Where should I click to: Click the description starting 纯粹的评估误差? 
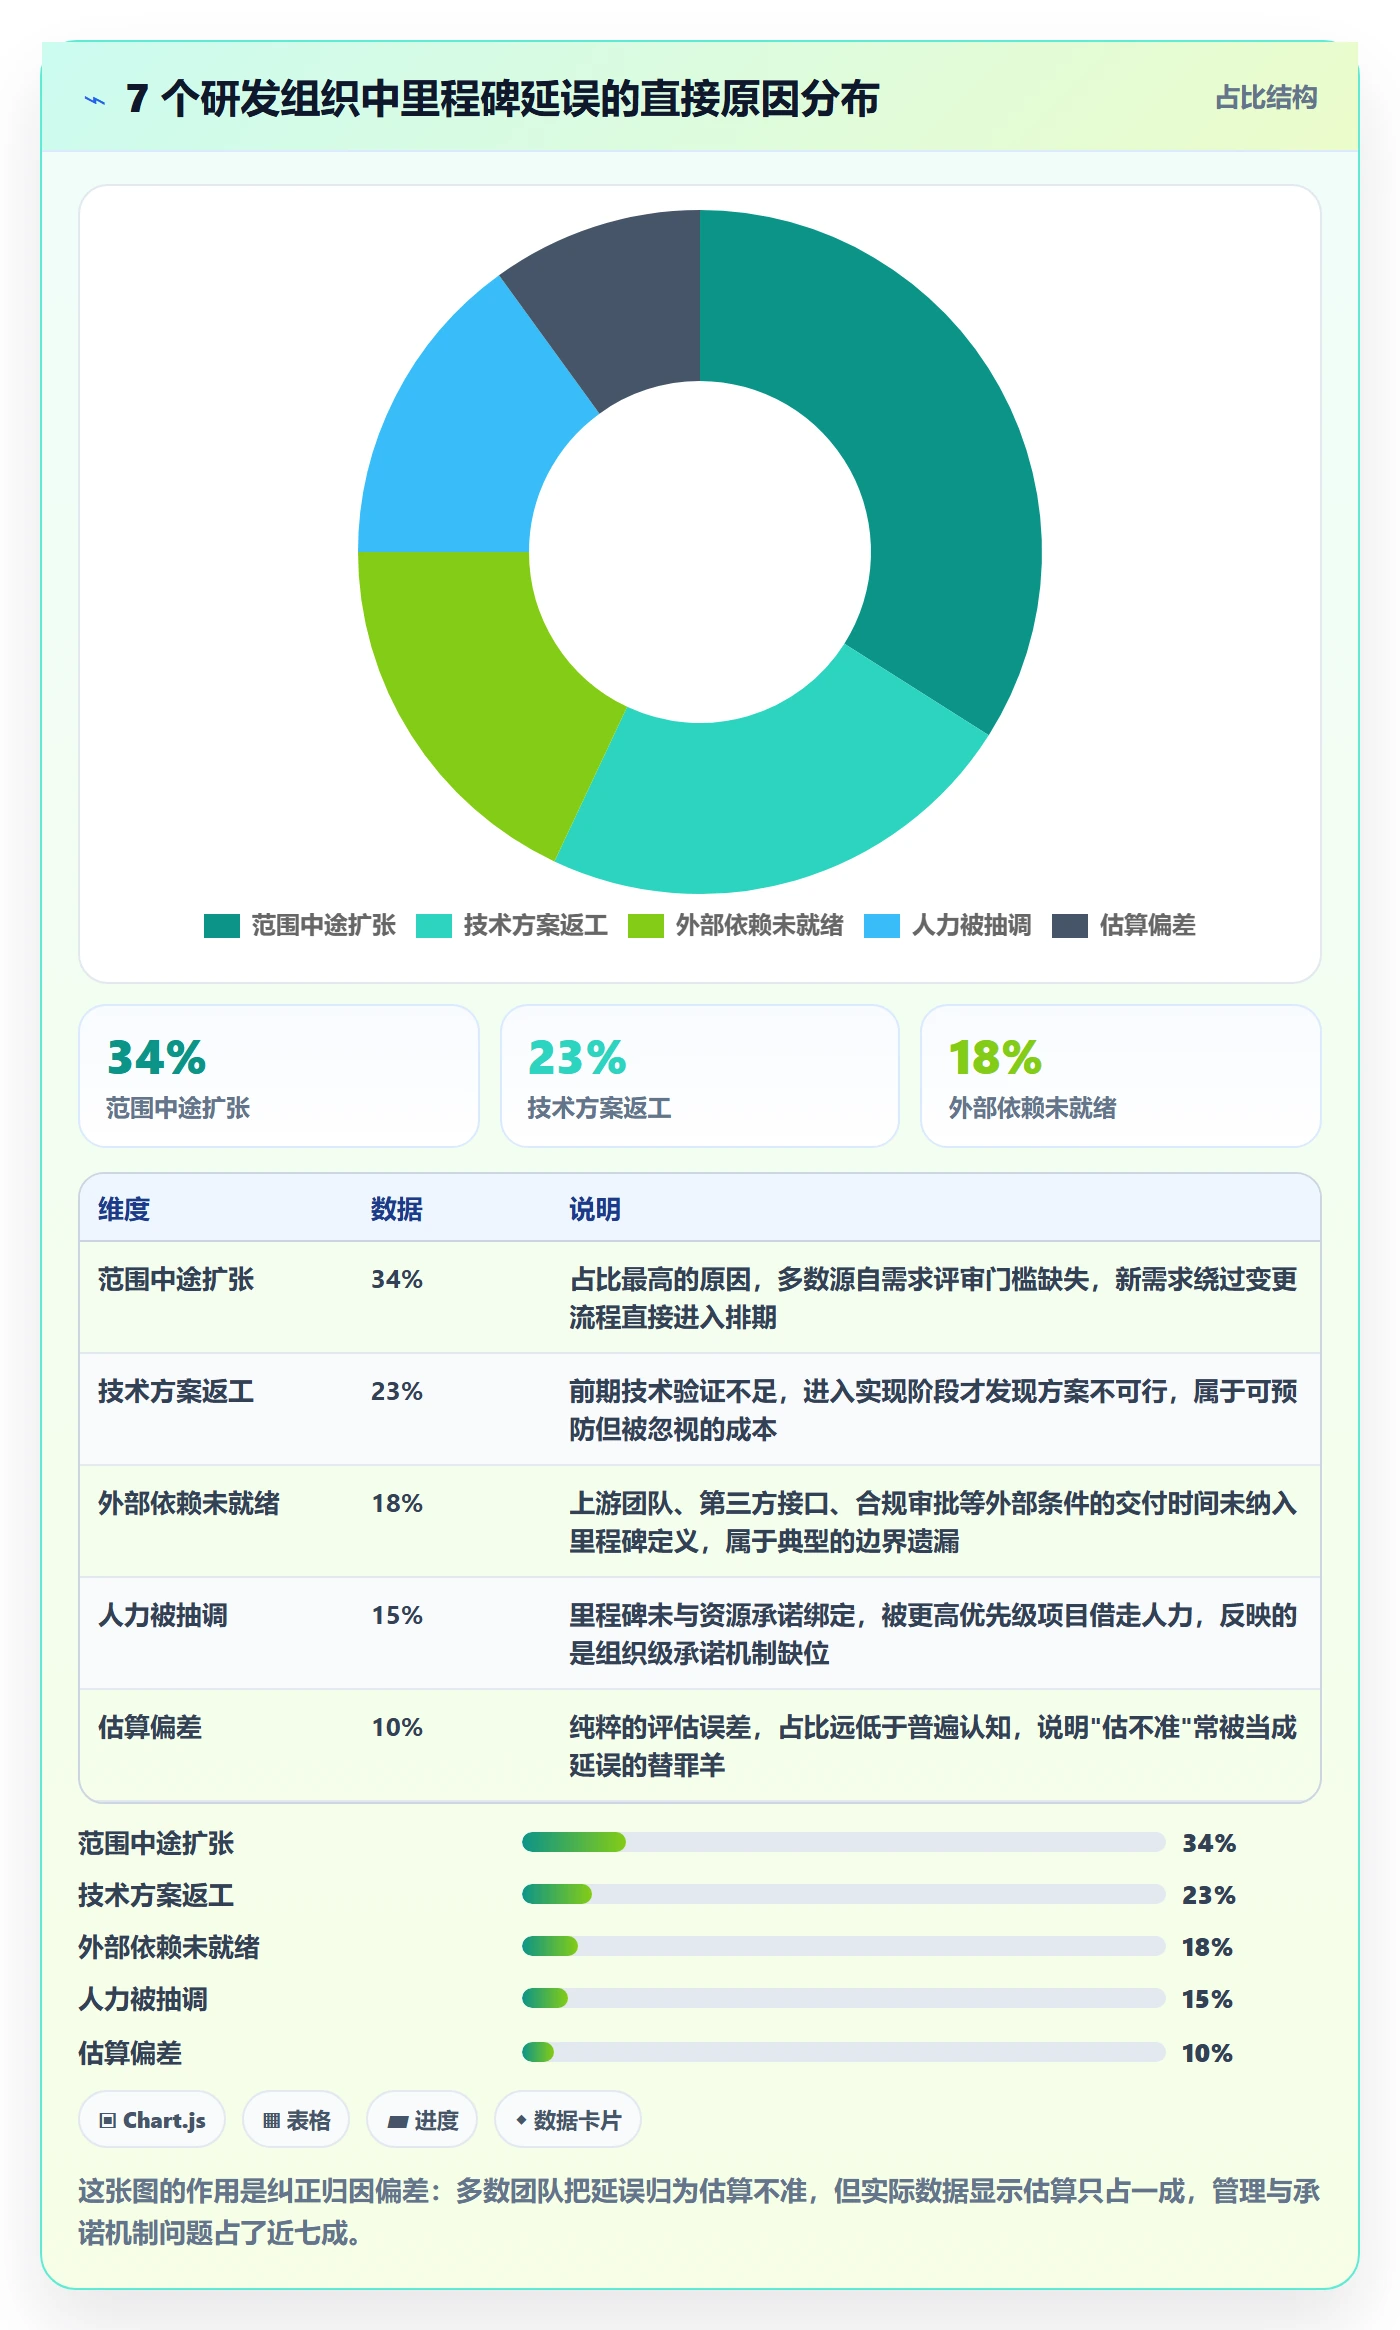click(933, 1746)
